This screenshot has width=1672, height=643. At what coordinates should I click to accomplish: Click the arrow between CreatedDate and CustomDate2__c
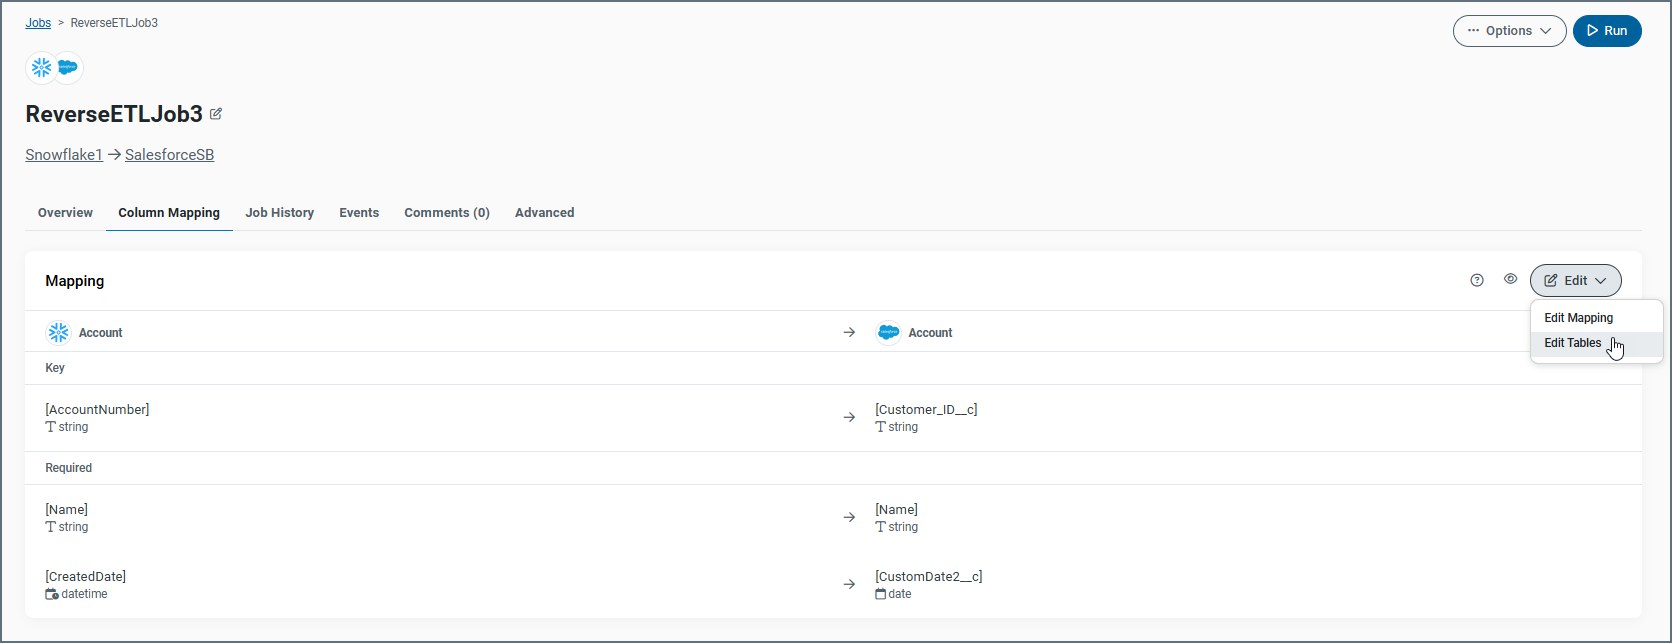[849, 585]
